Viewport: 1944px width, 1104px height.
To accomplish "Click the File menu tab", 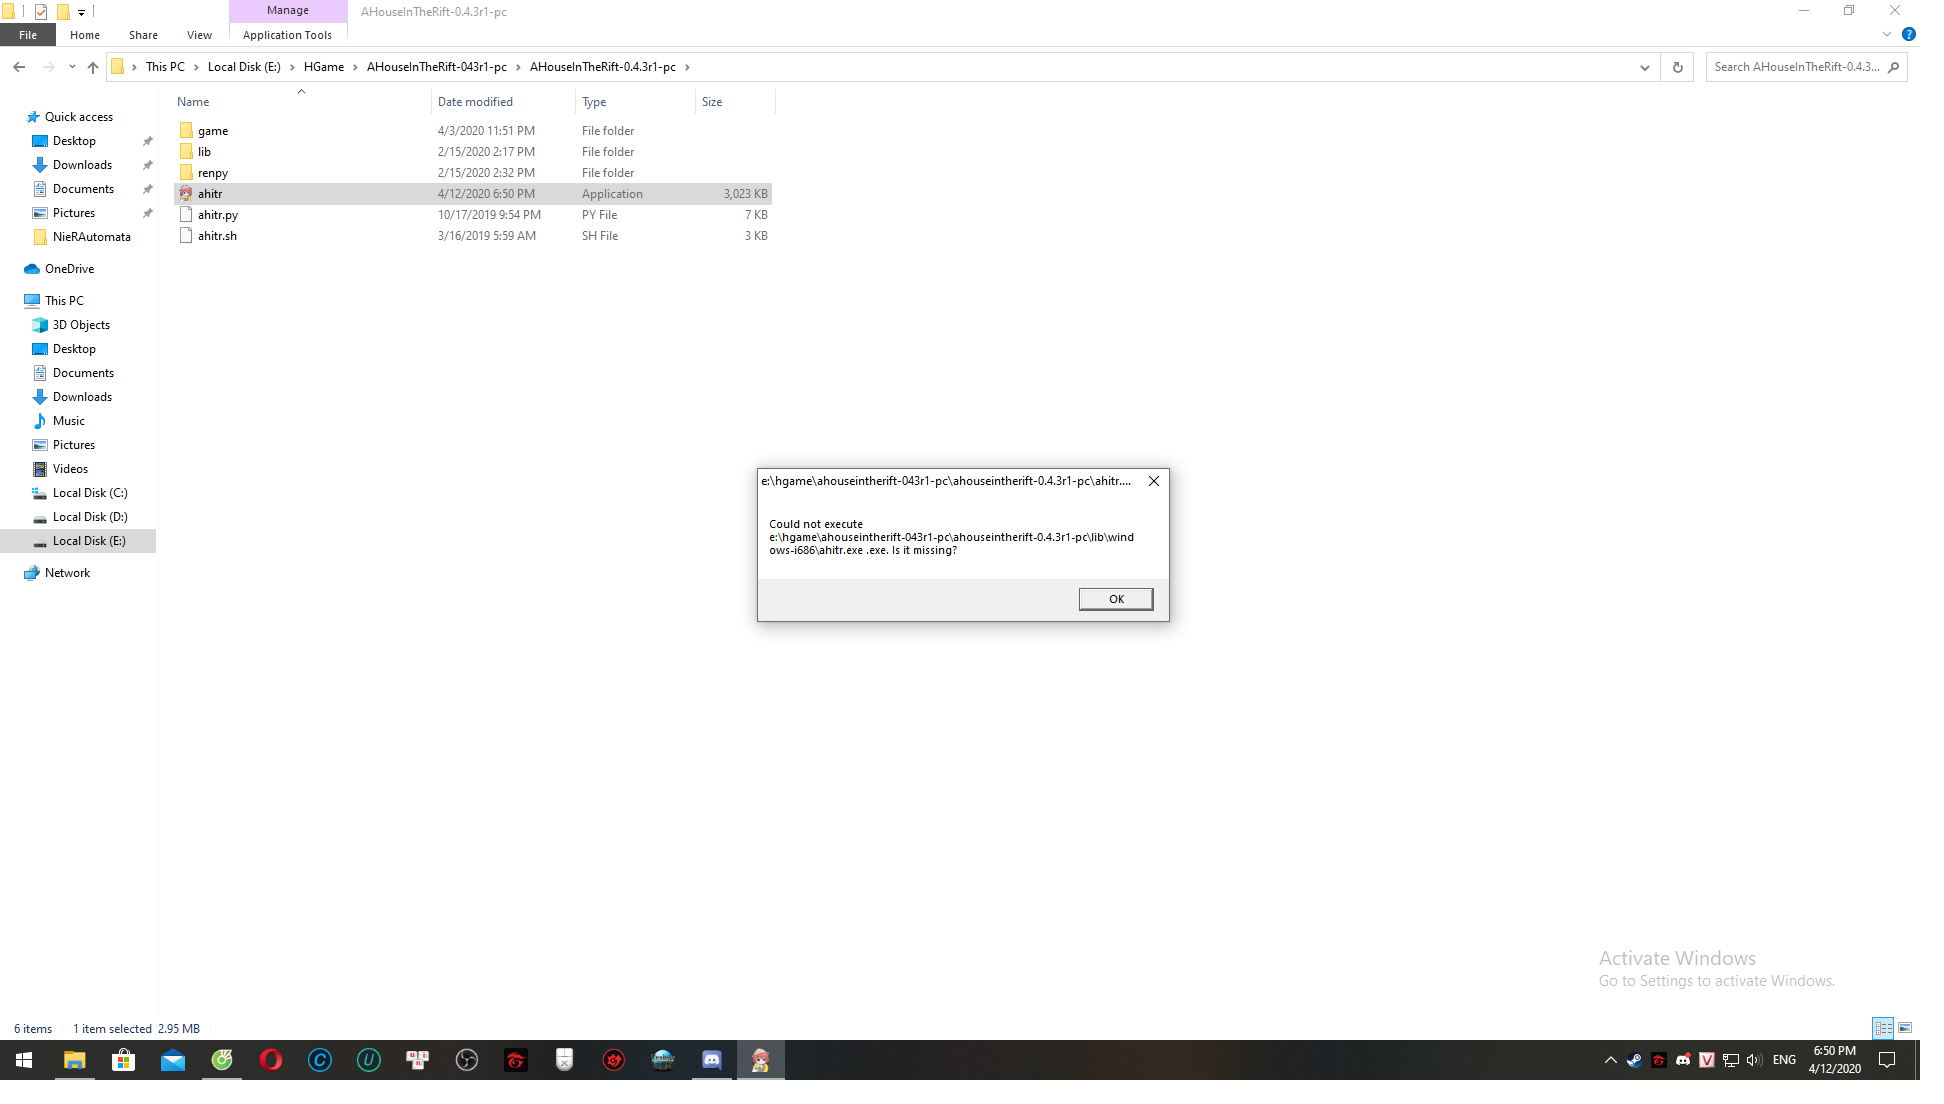I will [28, 35].
